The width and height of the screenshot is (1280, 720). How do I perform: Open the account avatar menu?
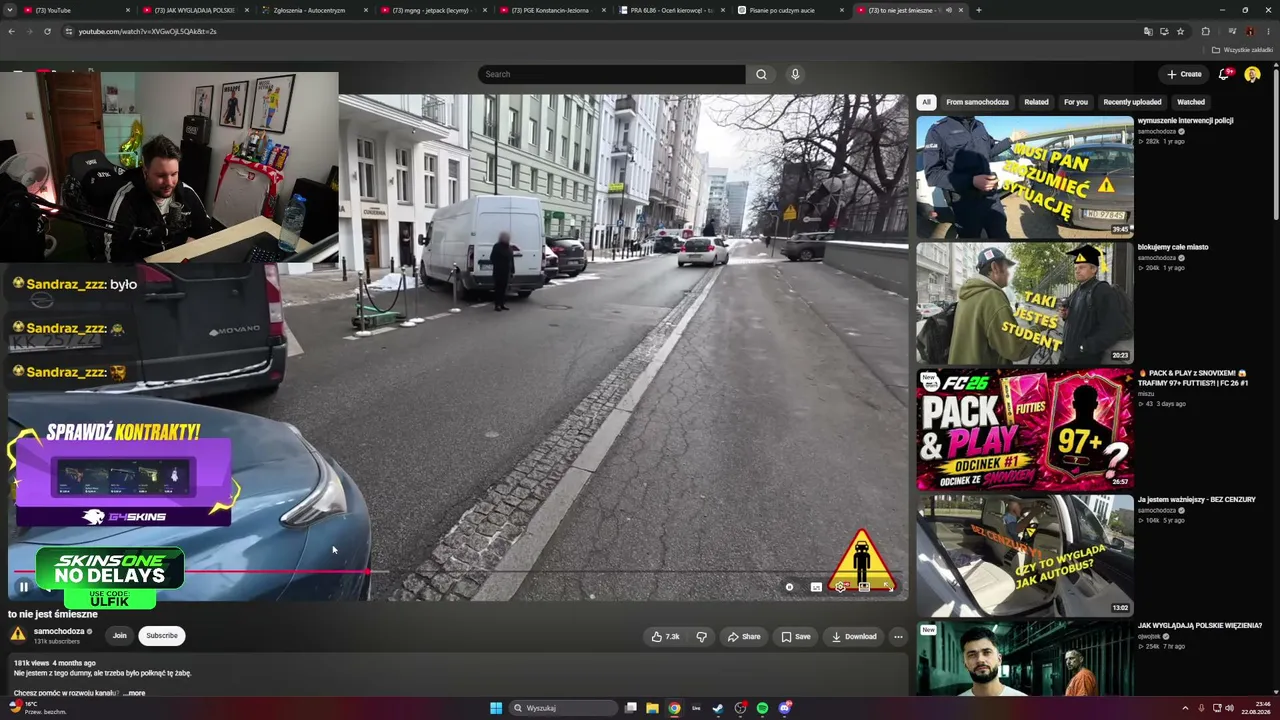1252,74
